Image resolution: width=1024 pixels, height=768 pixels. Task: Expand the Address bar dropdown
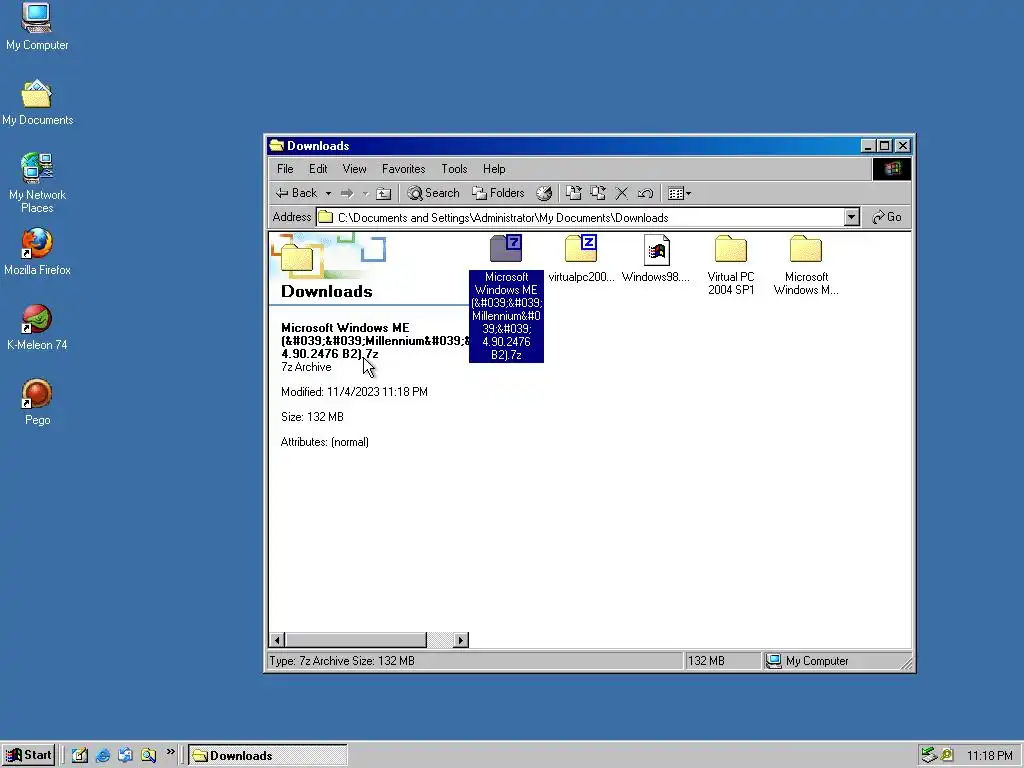click(851, 217)
